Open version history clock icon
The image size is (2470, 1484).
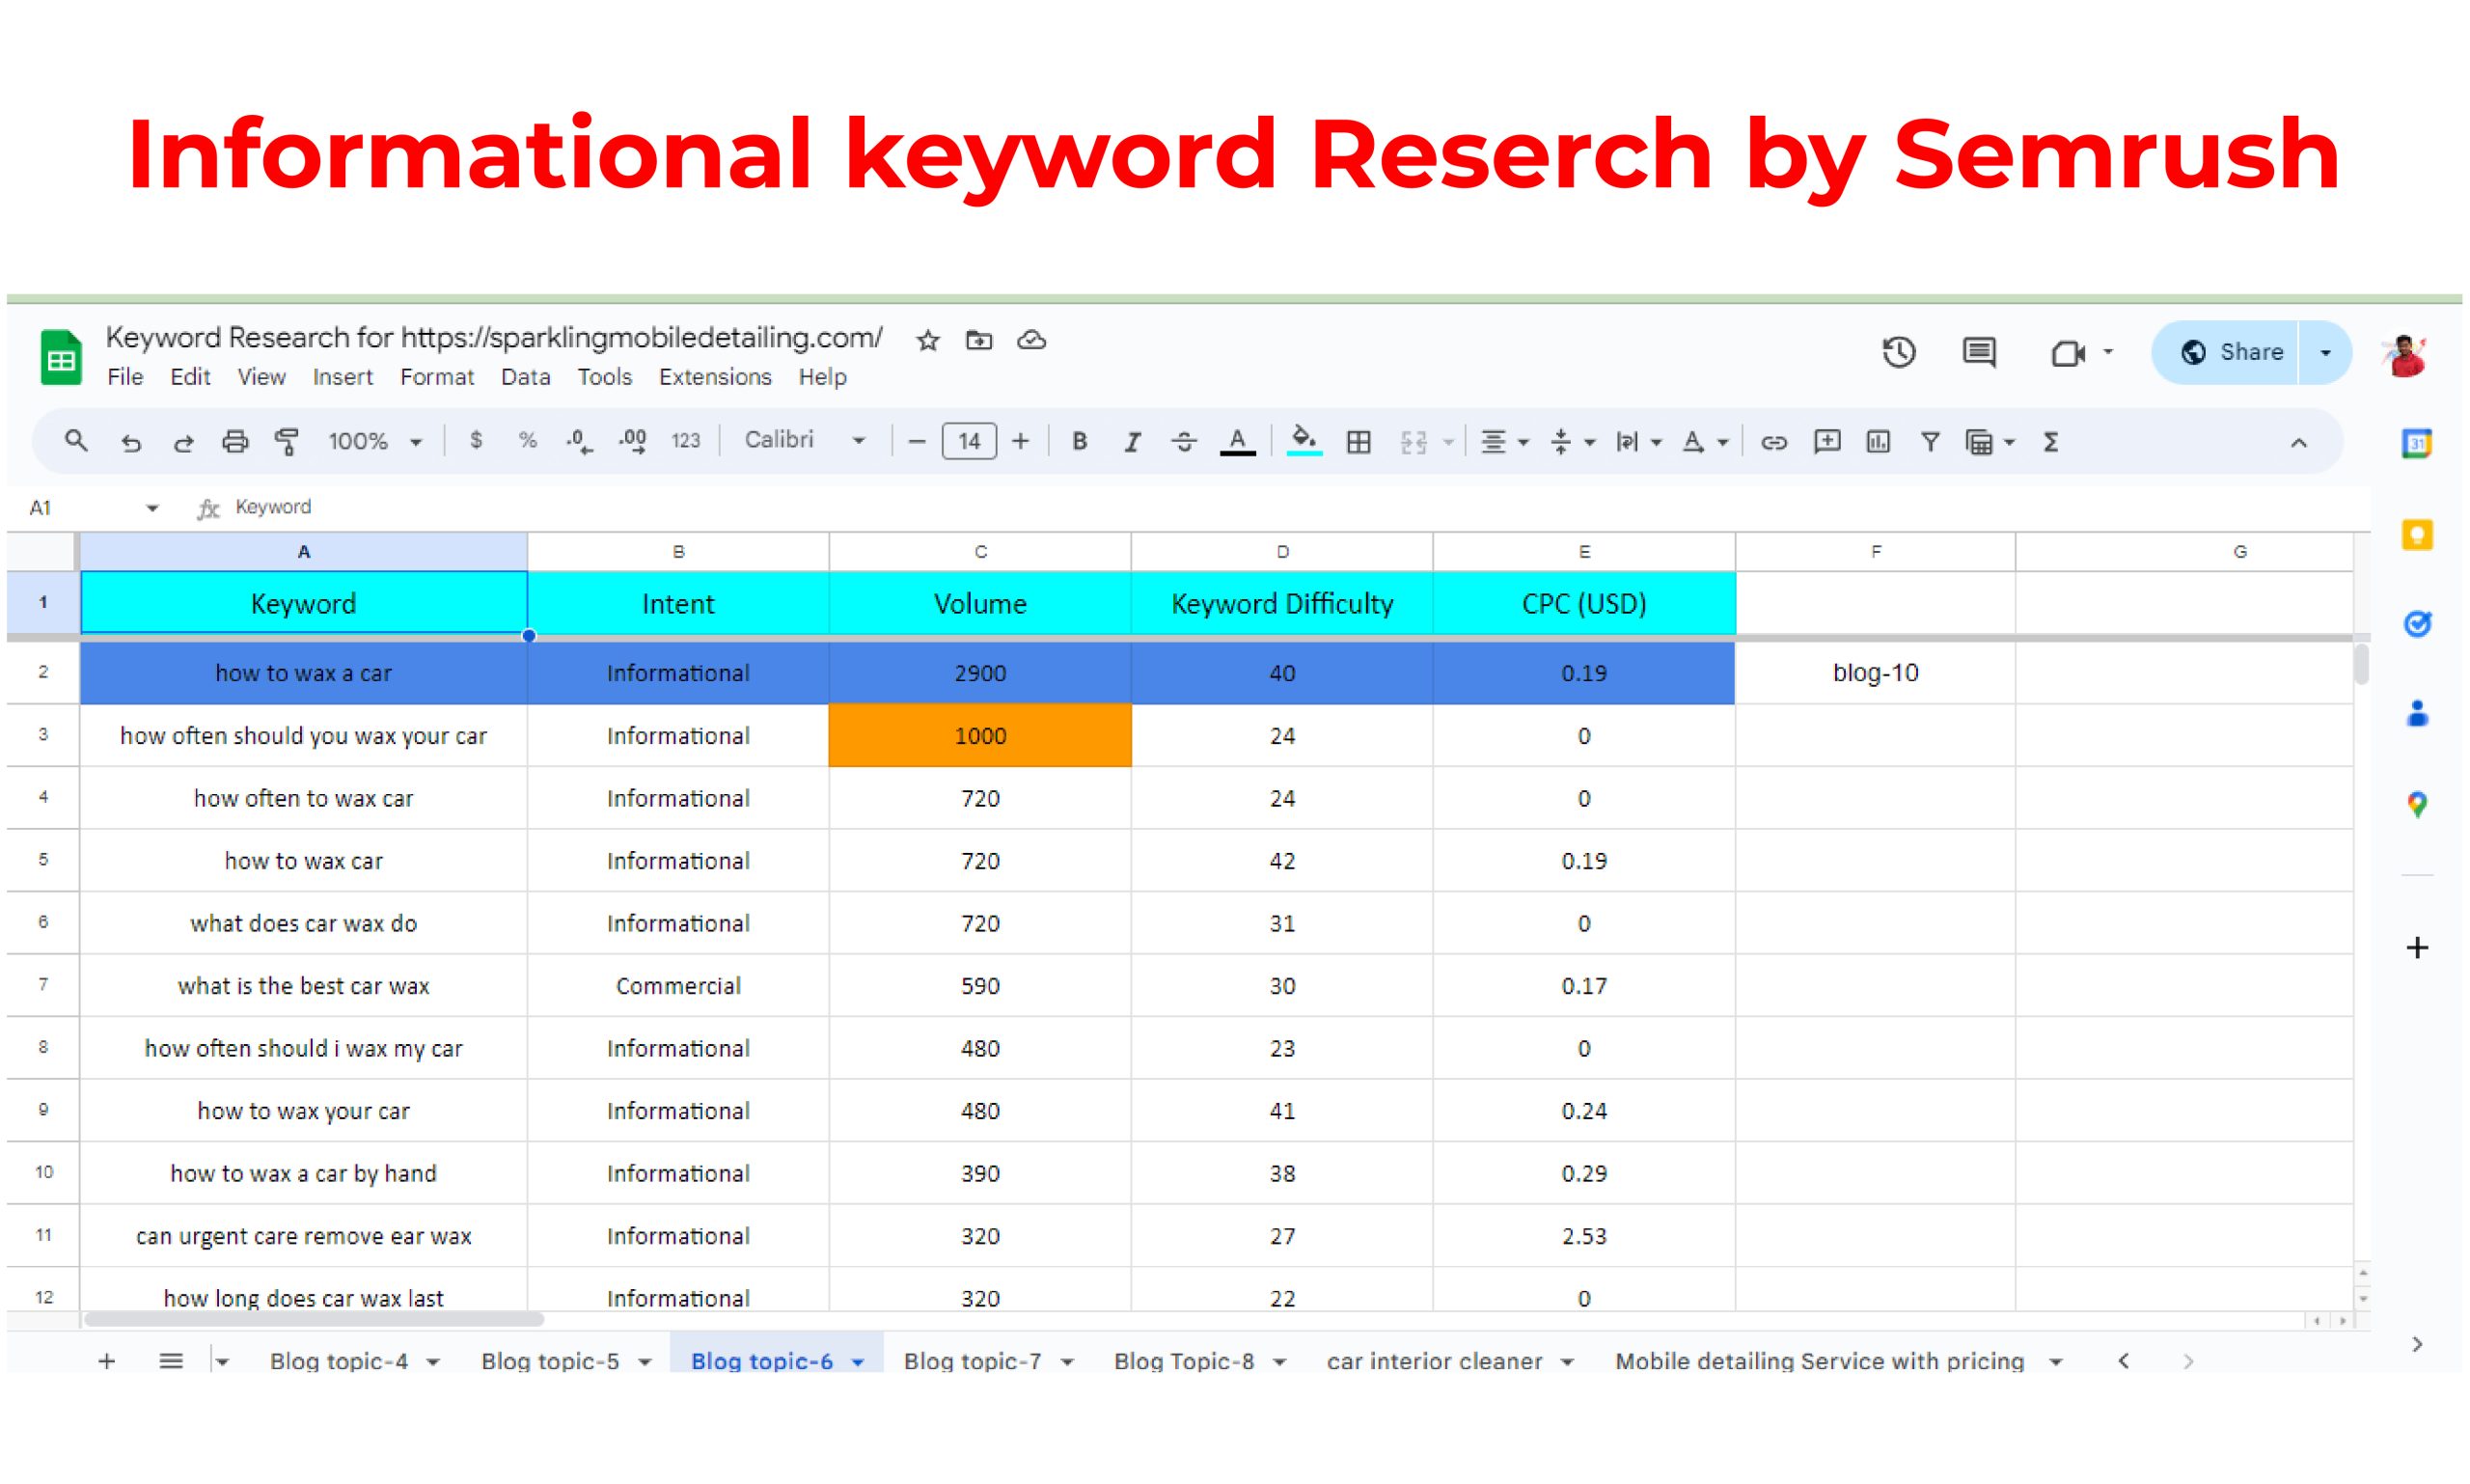(x=1898, y=352)
